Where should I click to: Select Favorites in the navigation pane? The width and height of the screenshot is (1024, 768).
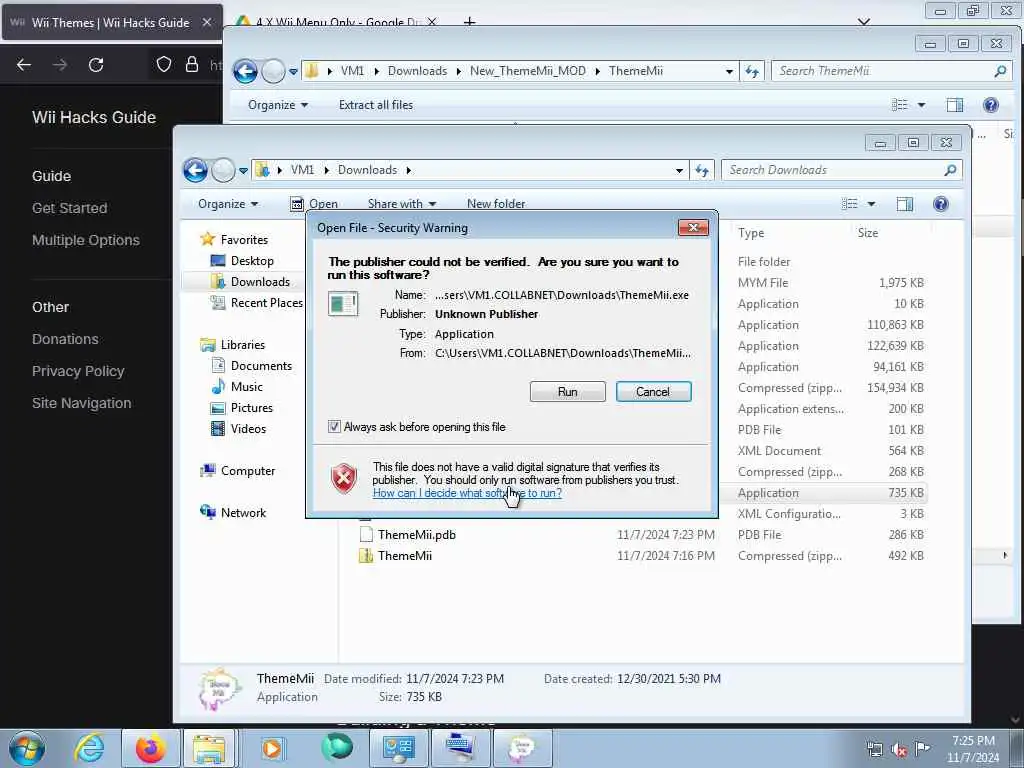[x=244, y=240]
